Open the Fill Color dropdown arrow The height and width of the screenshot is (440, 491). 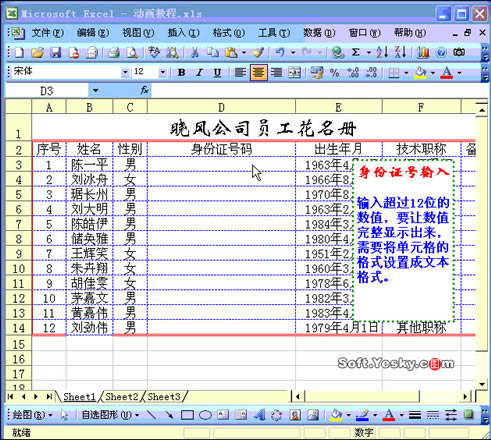click(x=433, y=72)
